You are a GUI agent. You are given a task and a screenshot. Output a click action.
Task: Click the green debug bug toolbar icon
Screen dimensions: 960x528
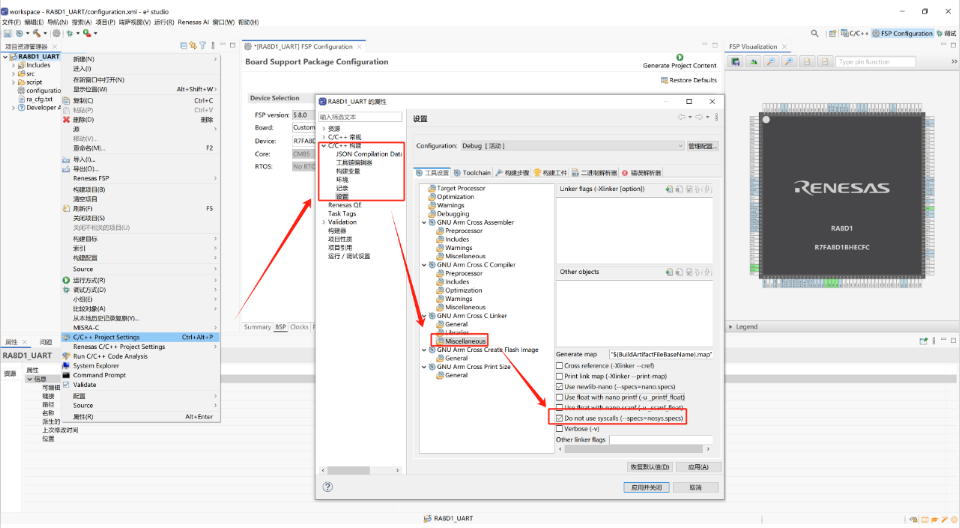pos(70,33)
